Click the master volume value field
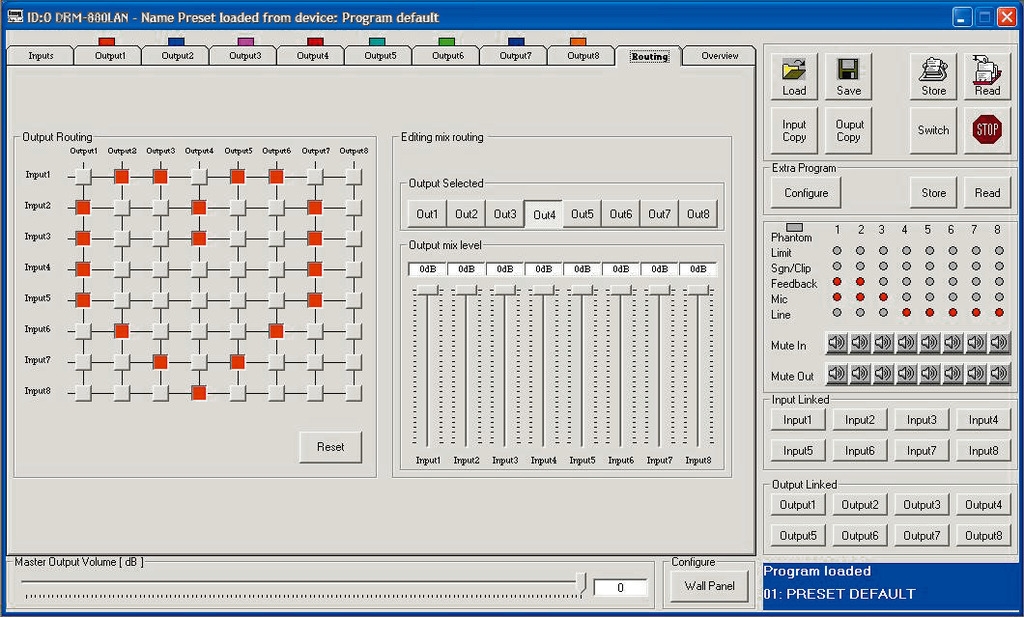The width and height of the screenshot is (1024, 617). tap(620, 588)
